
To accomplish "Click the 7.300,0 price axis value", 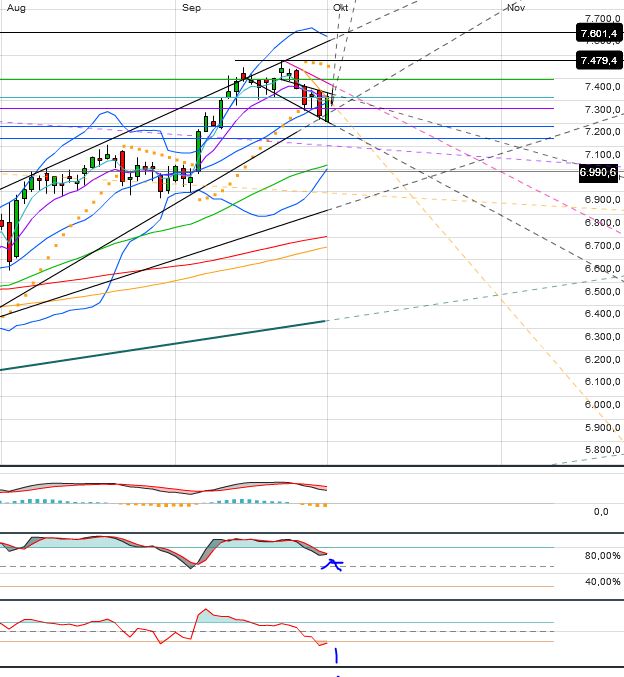I will [x=603, y=110].
